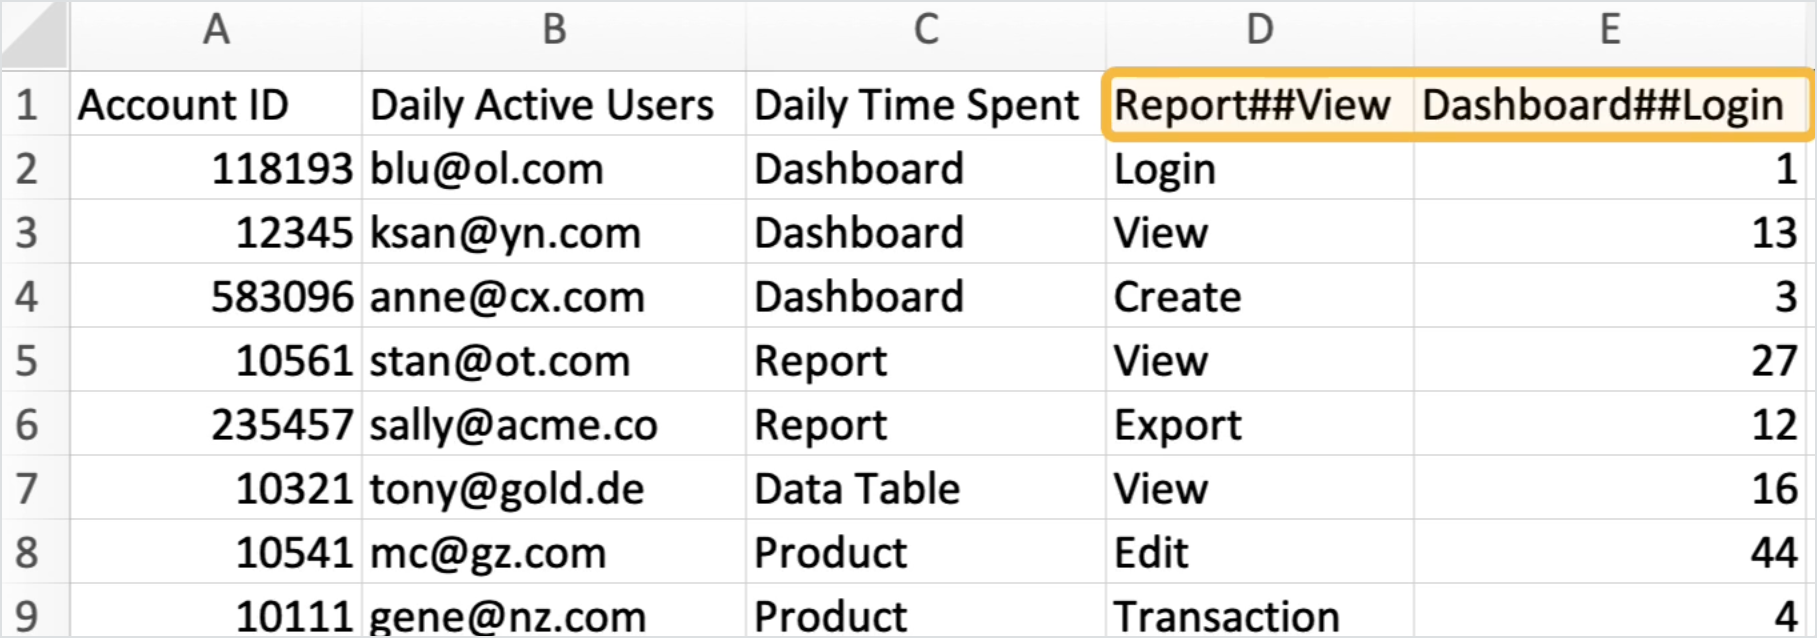Screen dimensions: 1817x638
Task: Click the select-all corner triangle
Action: 35,34
